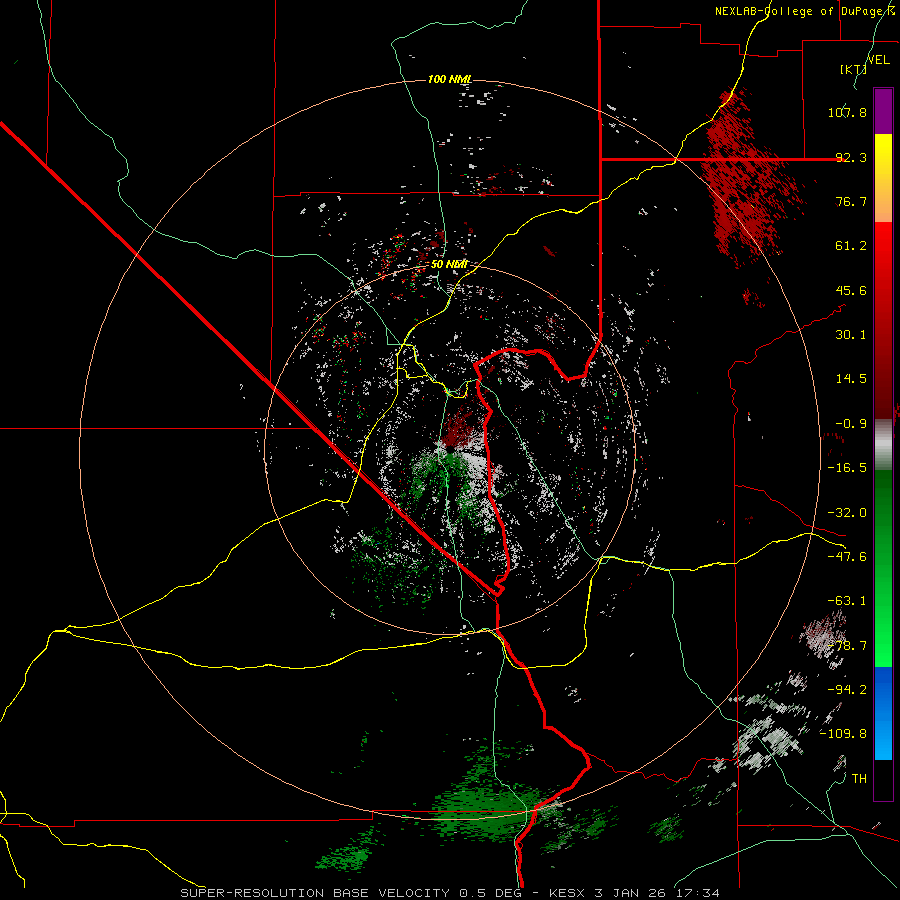This screenshot has width=900, height=900.
Task: Click the -94.2 velocity scale value
Action: [x=847, y=689]
